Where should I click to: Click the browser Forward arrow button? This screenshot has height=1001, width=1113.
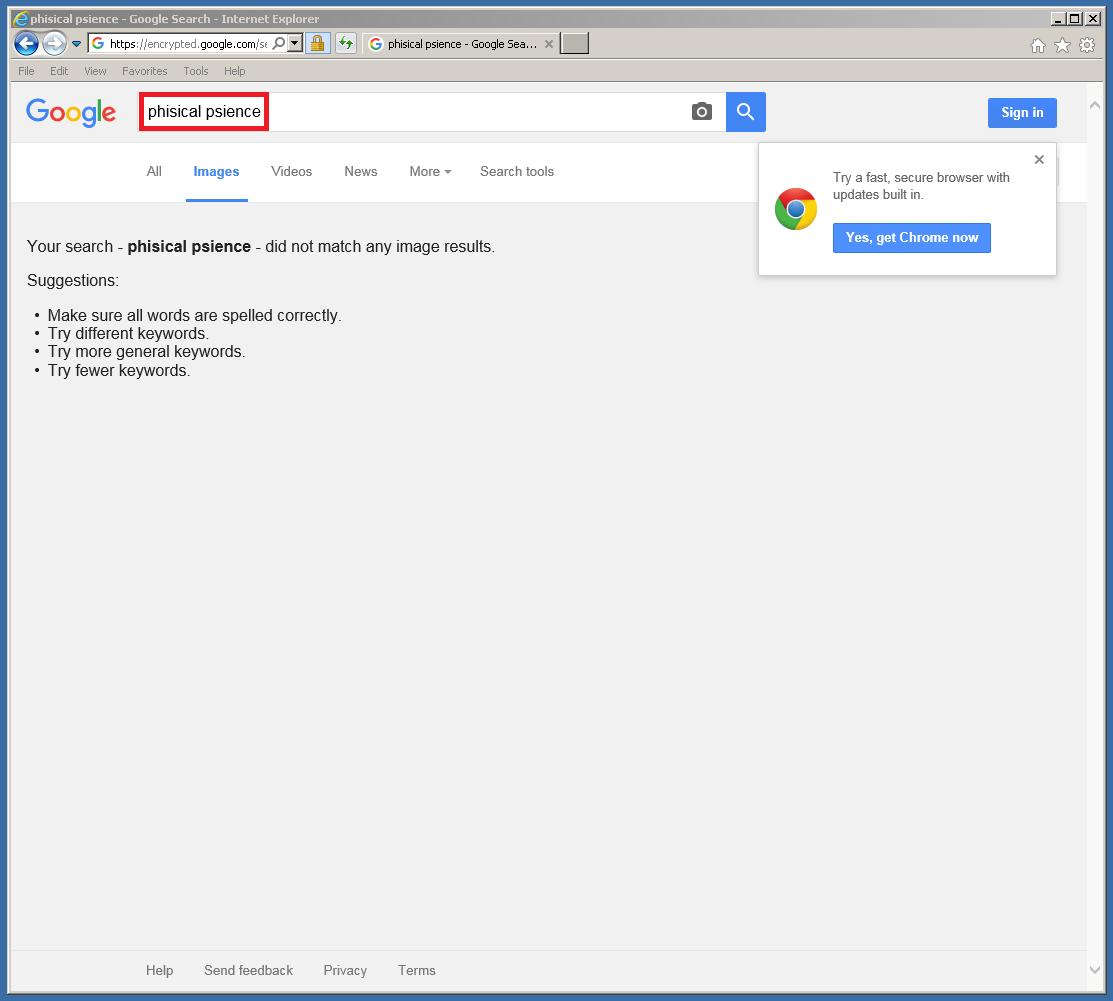[x=54, y=44]
